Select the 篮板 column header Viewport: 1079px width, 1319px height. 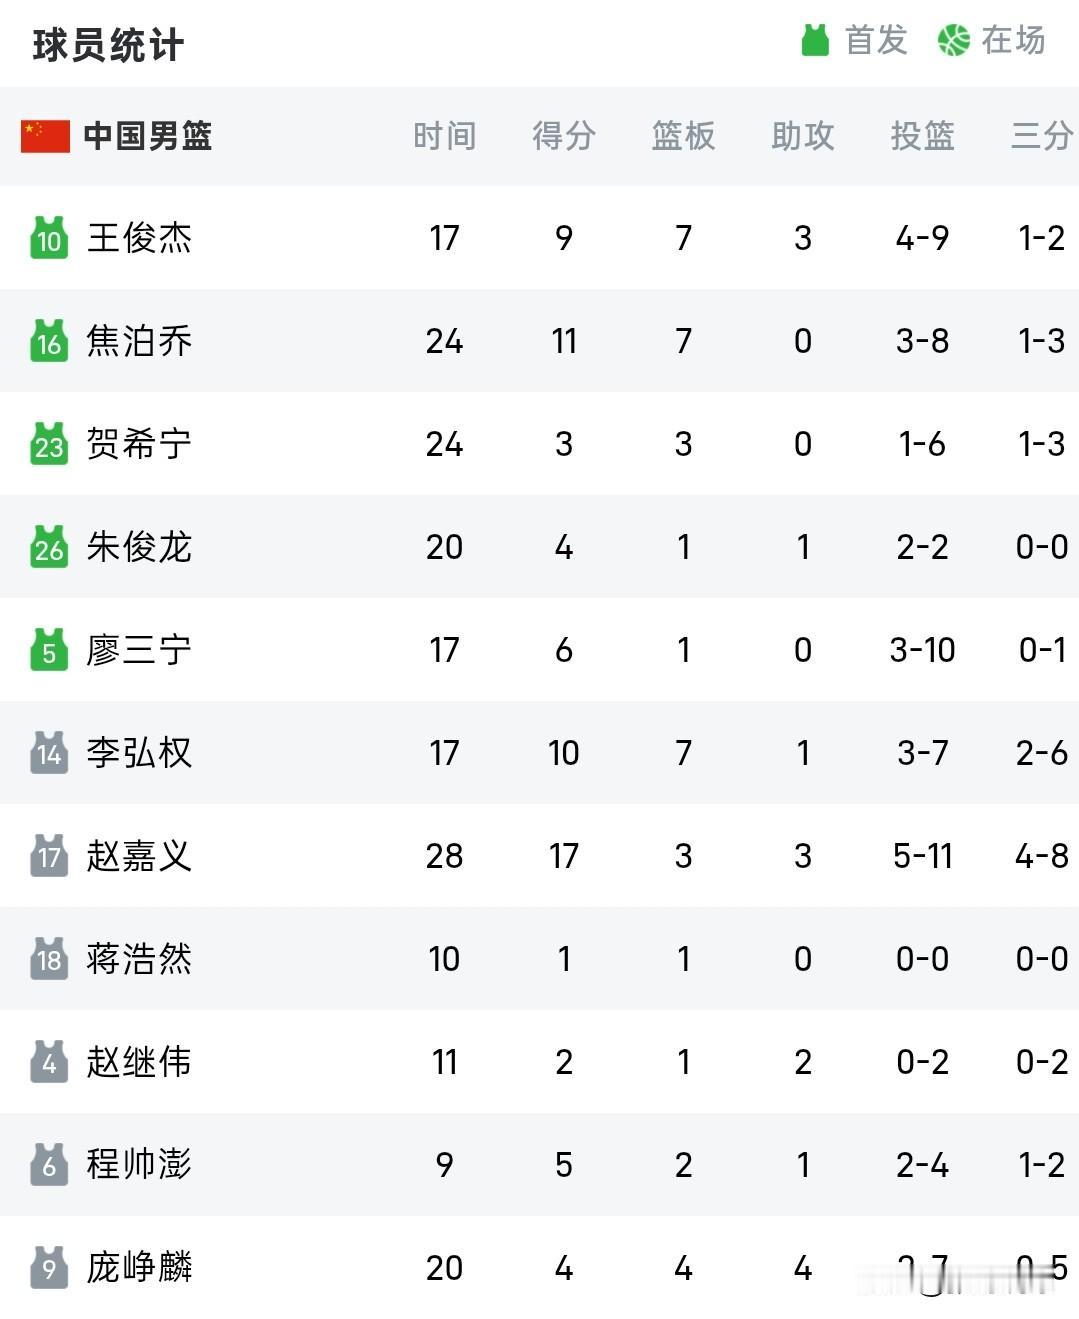(x=683, y=136)
